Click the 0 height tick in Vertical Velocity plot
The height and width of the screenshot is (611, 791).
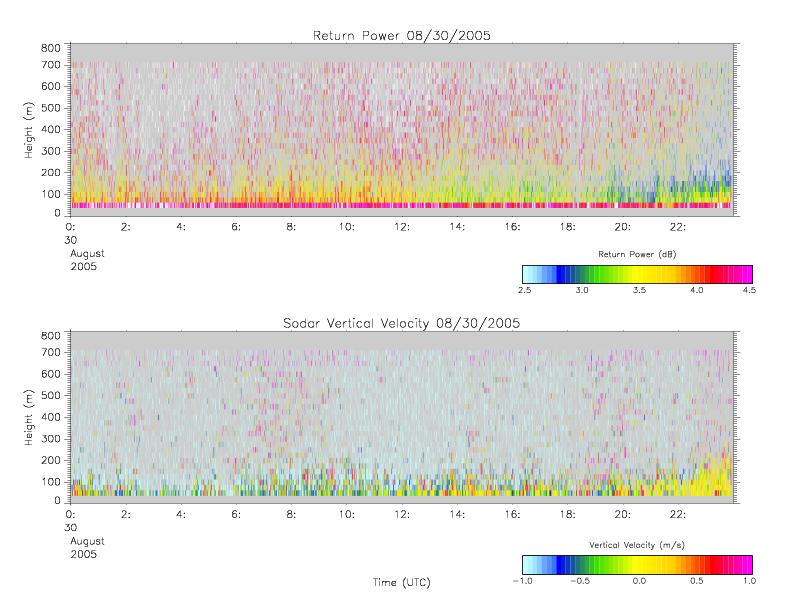coord(57,501)
